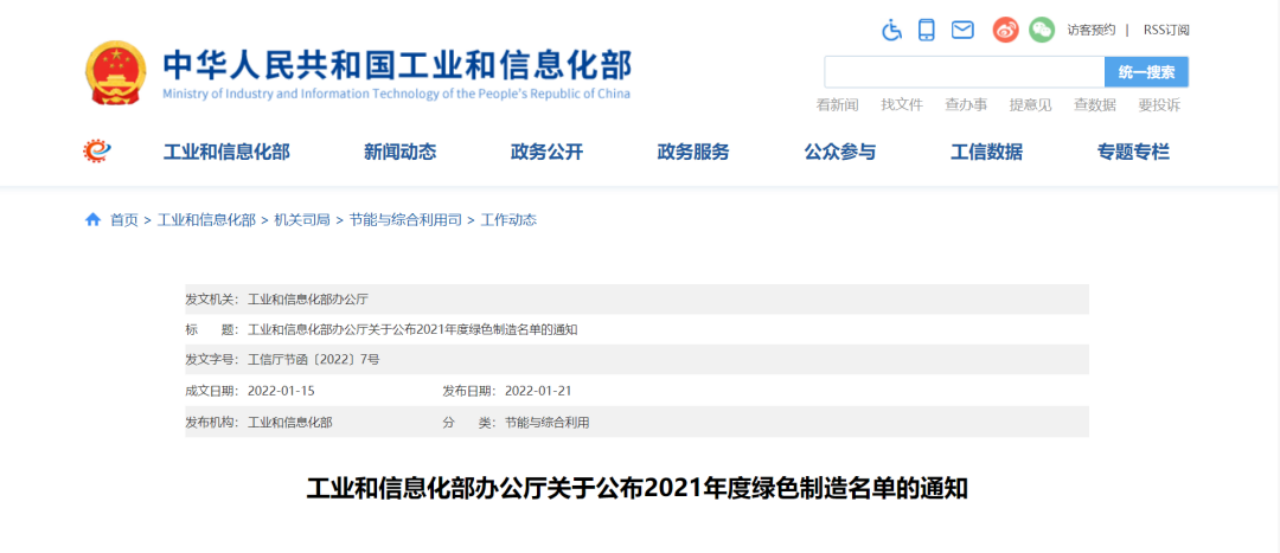Select the 看新闻 search shortcut
Viewport: 1280px width, 553px height.
click(x=837, y=105)
